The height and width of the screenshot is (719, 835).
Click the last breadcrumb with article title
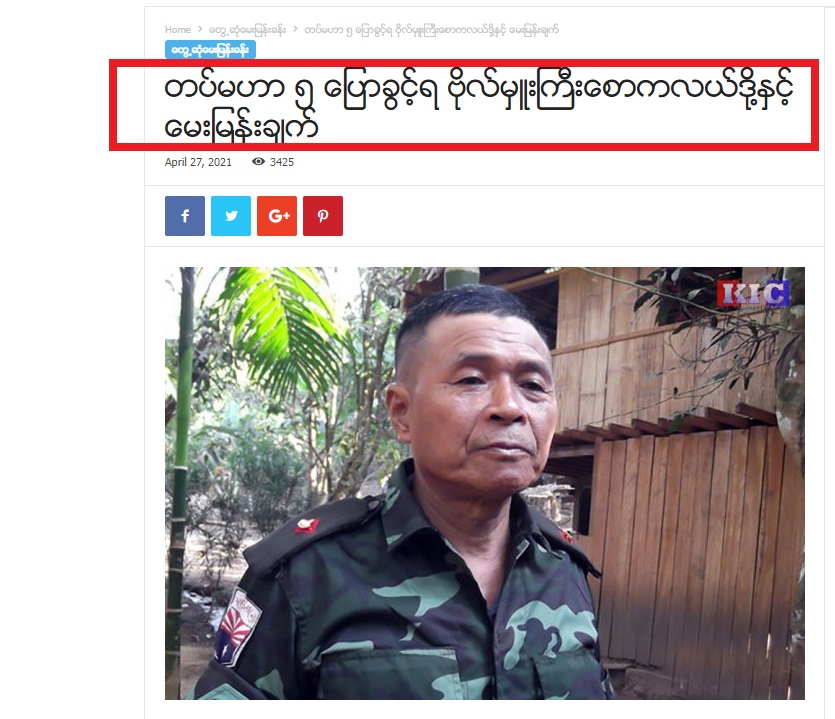(x=431, y=30)
